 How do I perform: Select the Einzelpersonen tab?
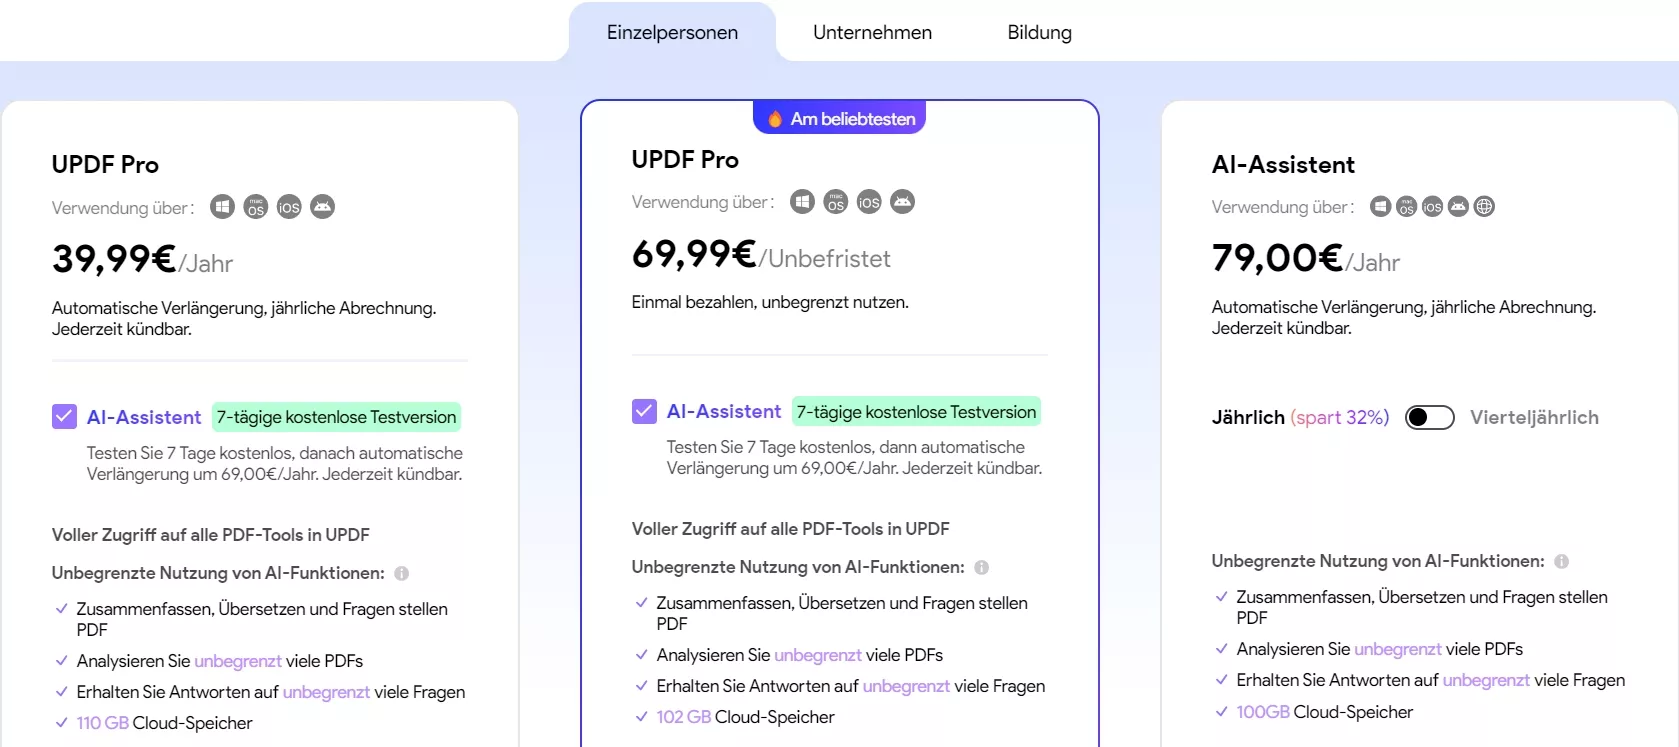[x=672, y=32]
